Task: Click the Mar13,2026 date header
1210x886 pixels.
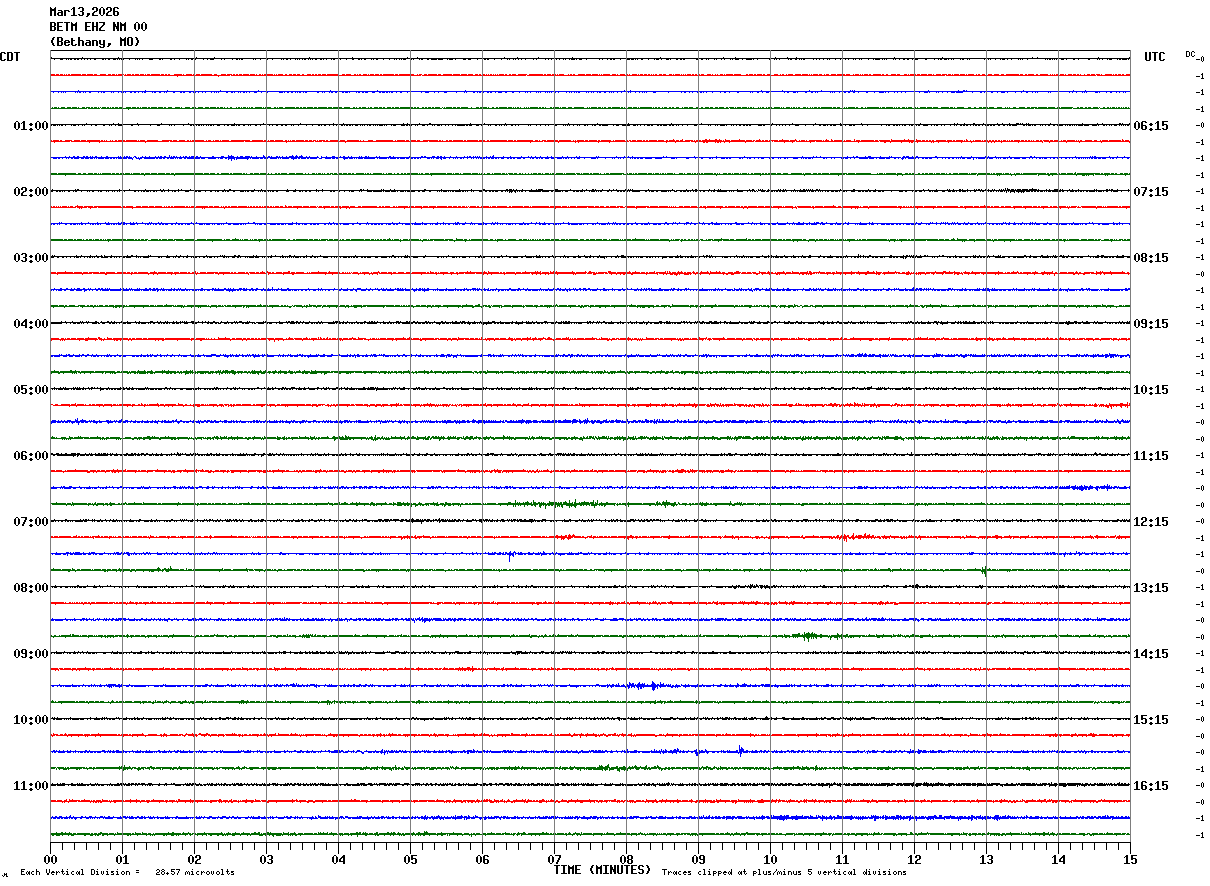Action: [84, 12]
